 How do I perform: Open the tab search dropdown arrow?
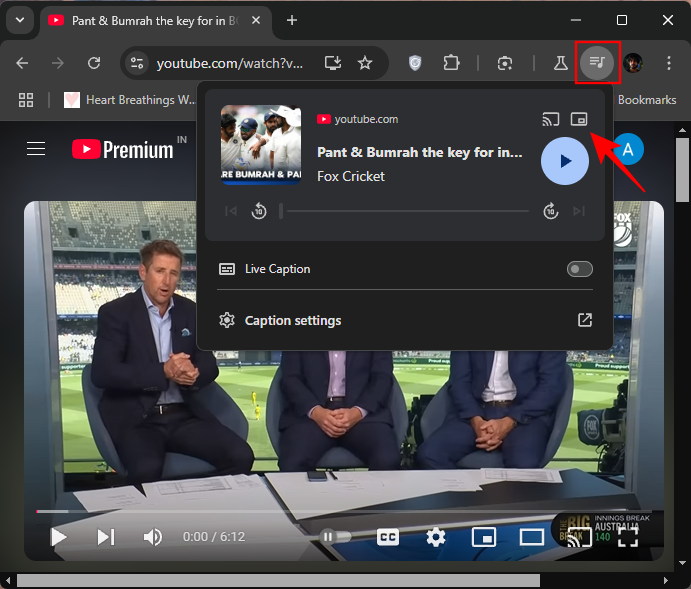19,20
